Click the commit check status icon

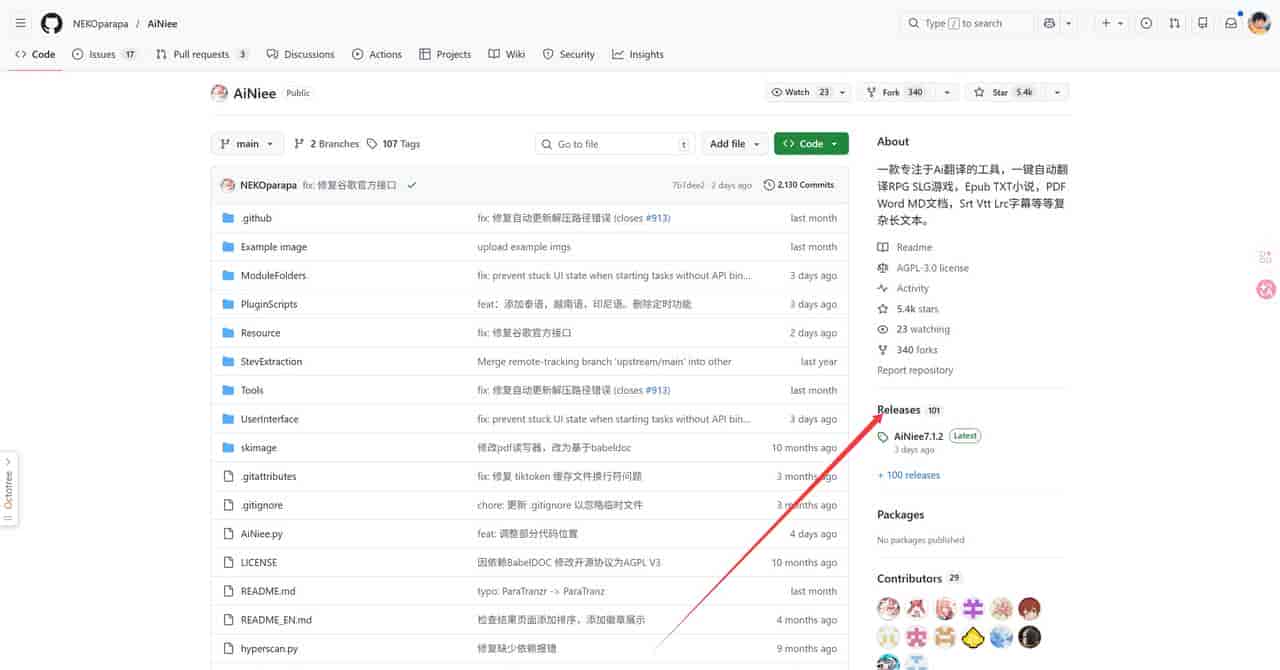[x=412, y=185]
